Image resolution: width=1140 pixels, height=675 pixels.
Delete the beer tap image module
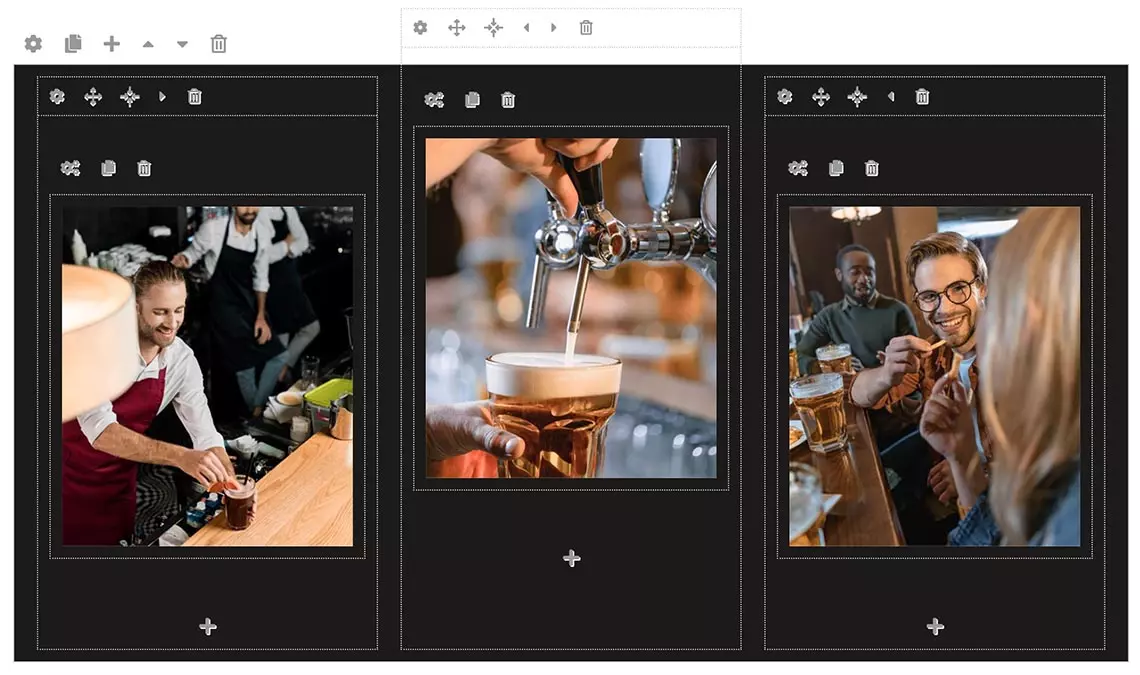click(508, 99)
